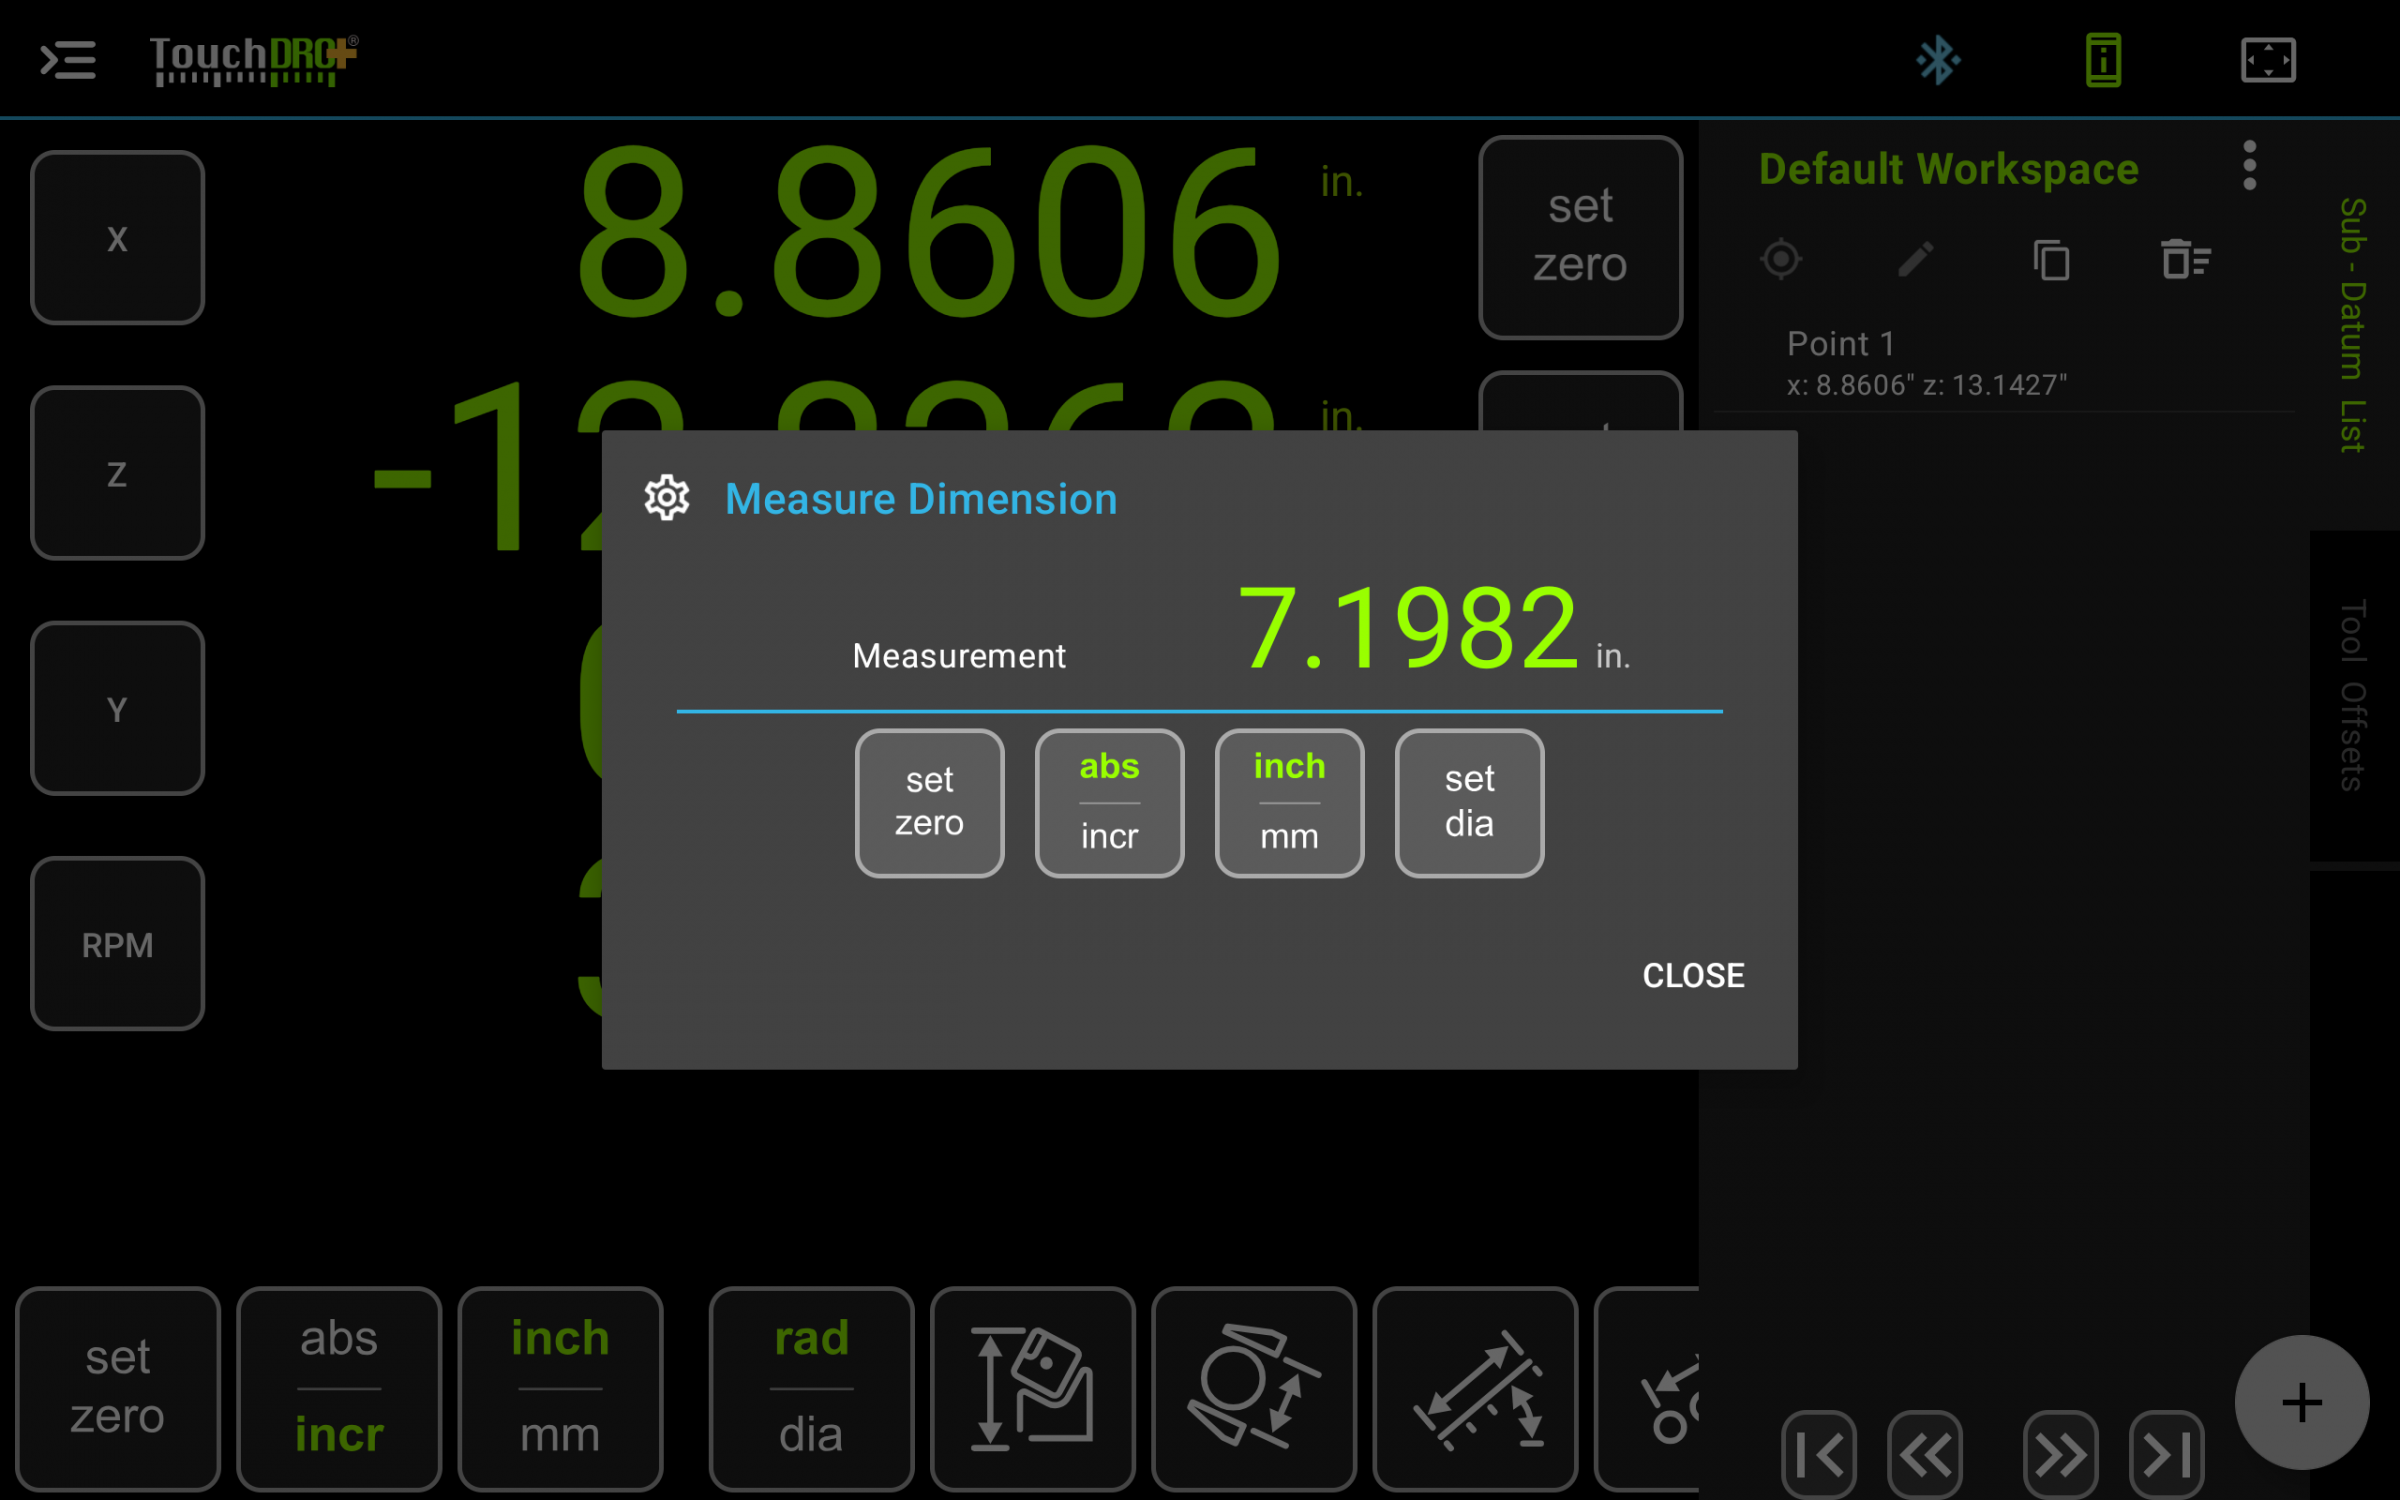Click set zero in the dialog
Screen dimensions: 2400x1500
click(929, 803)
